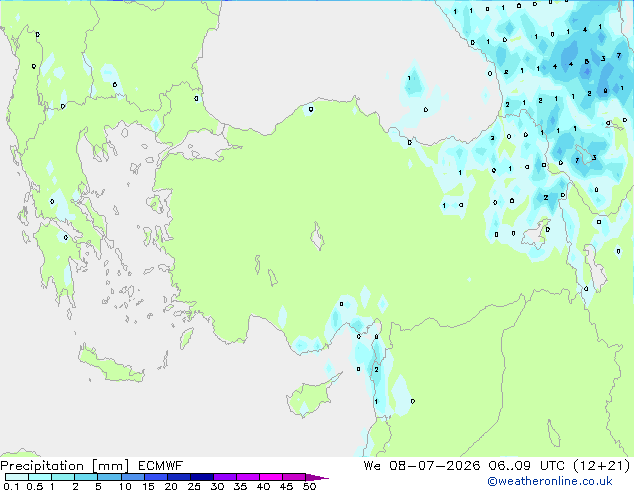Select the 20–25 mm legend swatch
The width and height of the screenshot is (634, 490).
click(179, 477)
